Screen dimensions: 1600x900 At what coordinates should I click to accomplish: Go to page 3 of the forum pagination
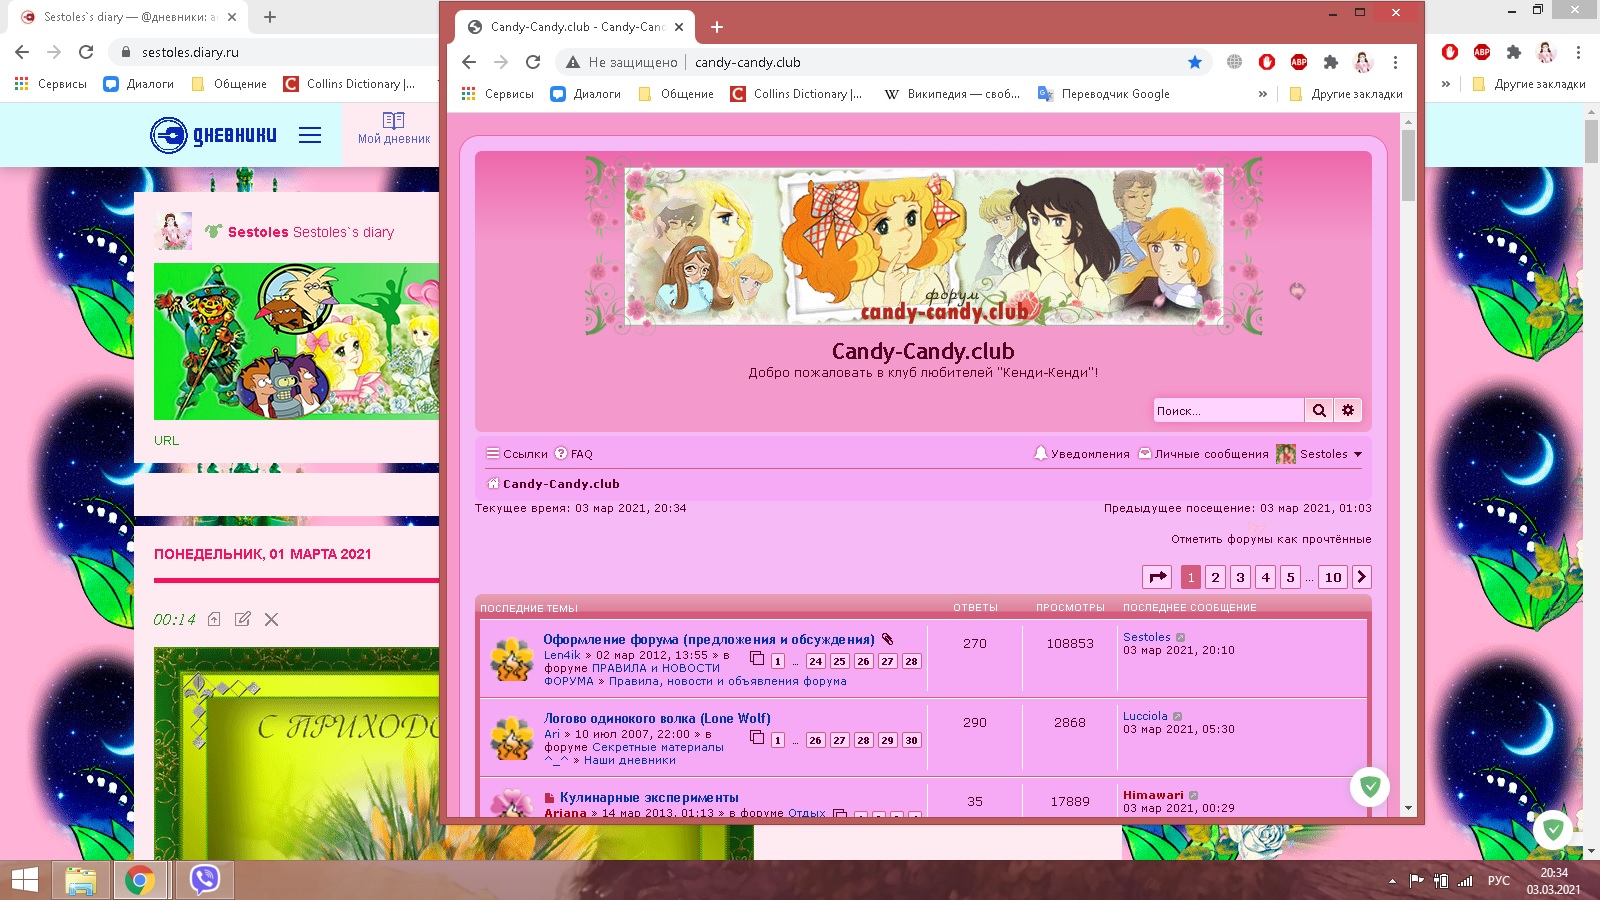tap(1240, 577)
